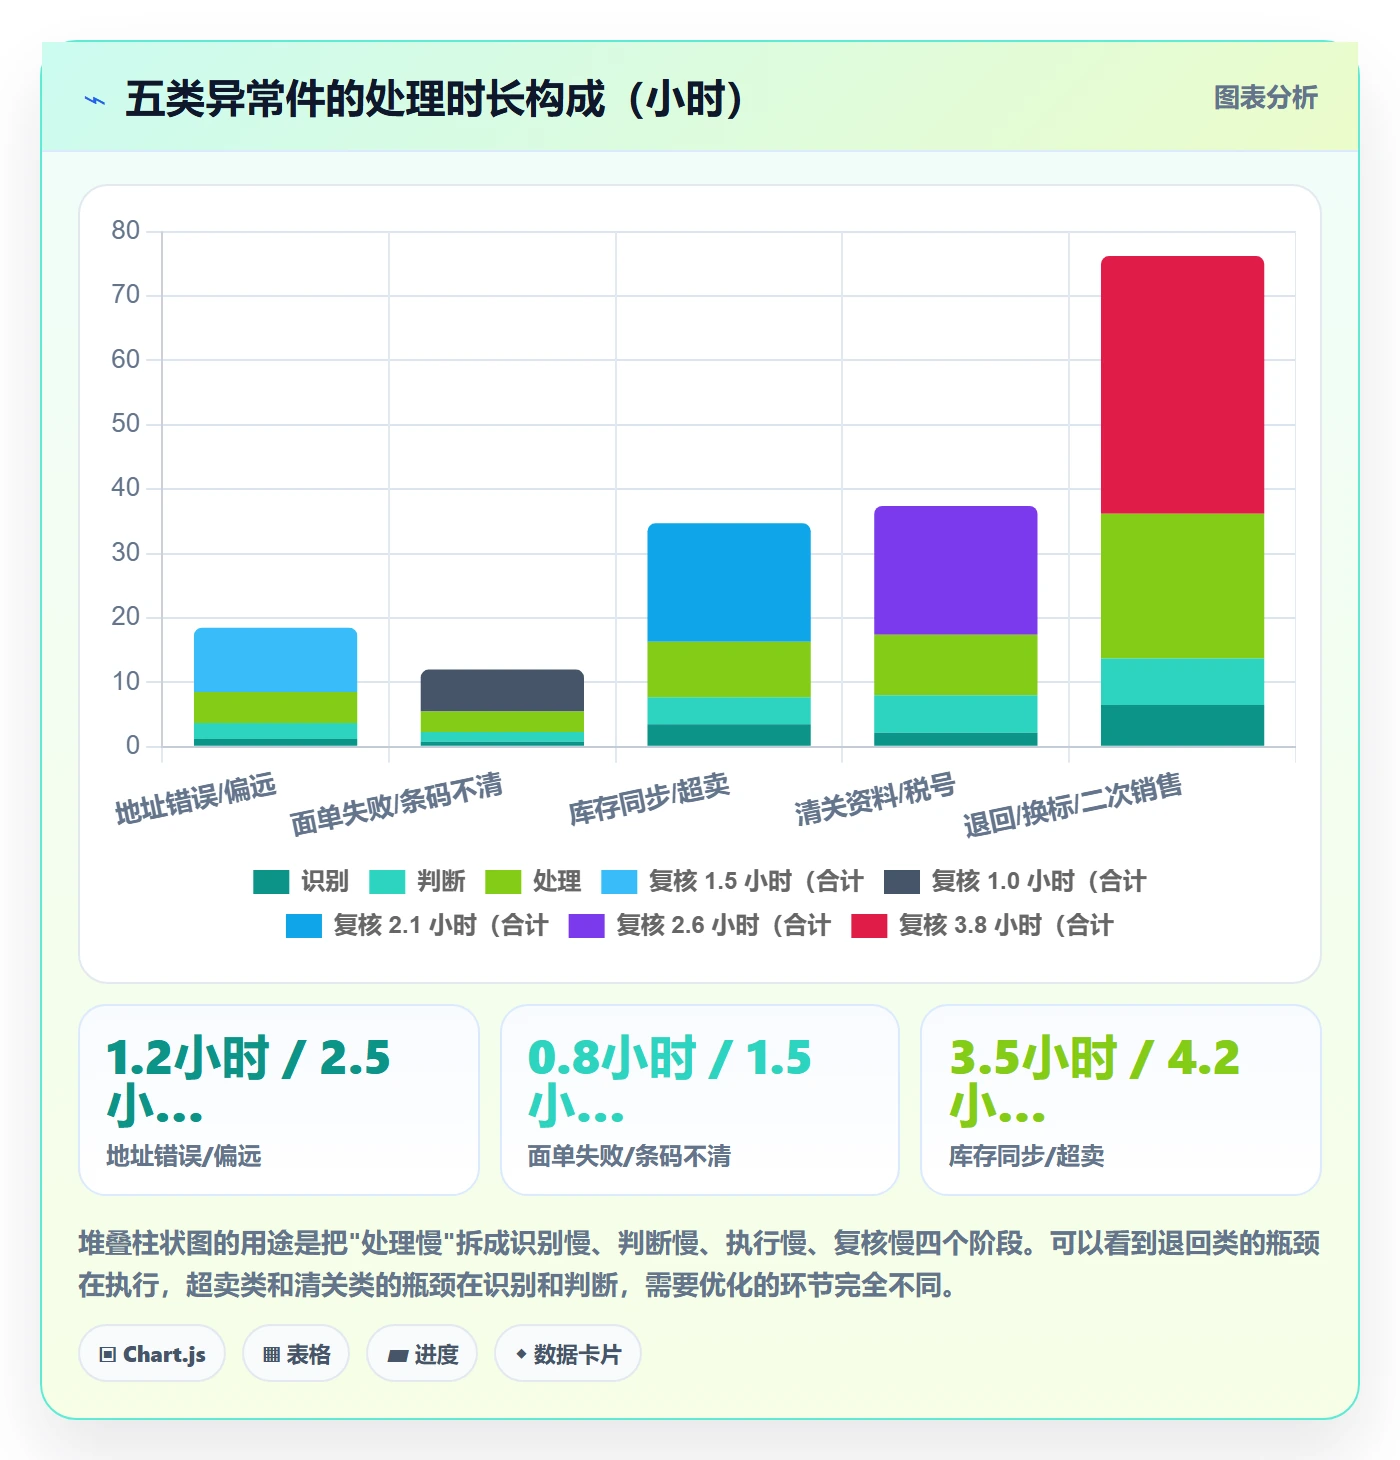Viewport: 1400px width, 1460px height.
Task: Select the Chart.js tag chip
Action: (x=152, y=1354)
